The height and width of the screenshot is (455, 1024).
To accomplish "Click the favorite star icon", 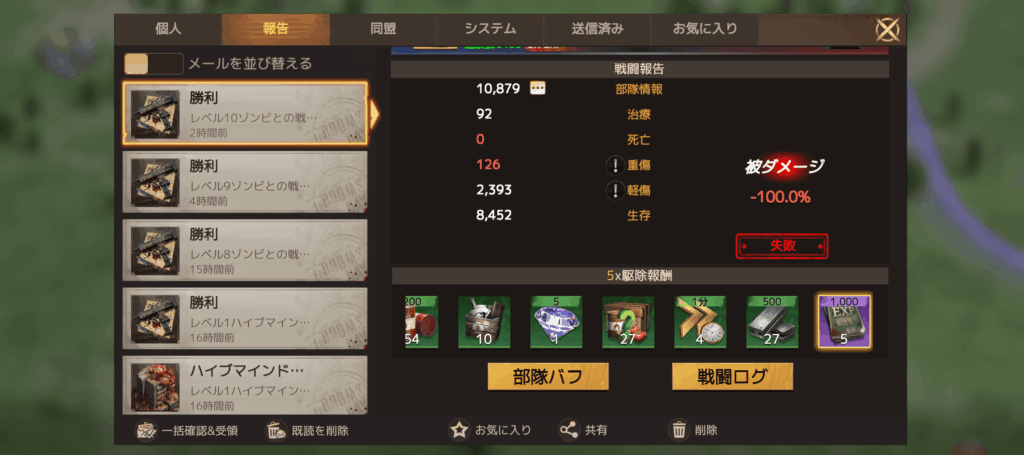I will pos(460,430).
